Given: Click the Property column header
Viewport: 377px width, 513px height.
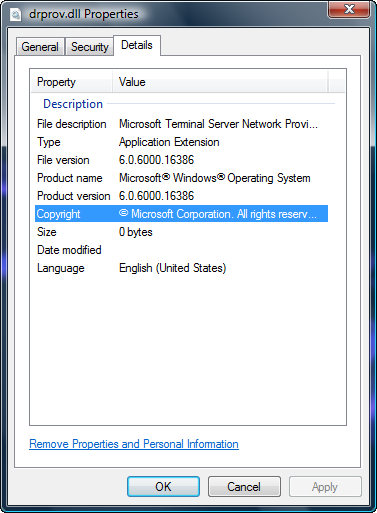Looking at the screenshot, I should [x=71, y=82].
